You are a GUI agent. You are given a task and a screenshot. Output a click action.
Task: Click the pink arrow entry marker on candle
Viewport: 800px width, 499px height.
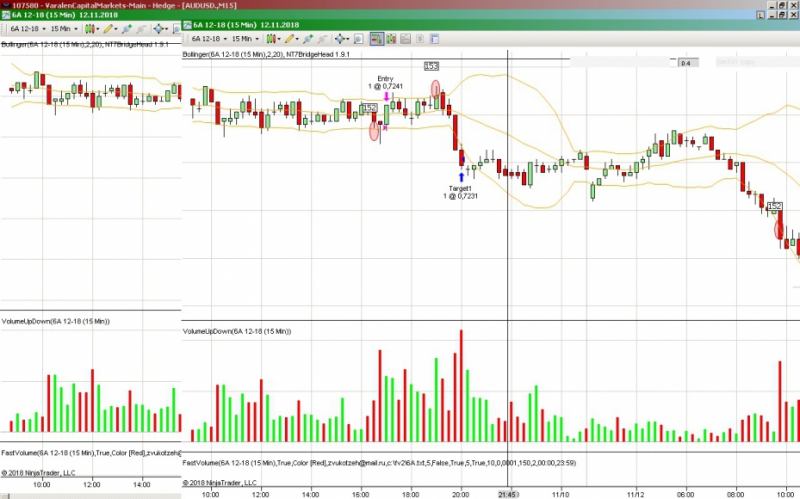coord(387,96)
